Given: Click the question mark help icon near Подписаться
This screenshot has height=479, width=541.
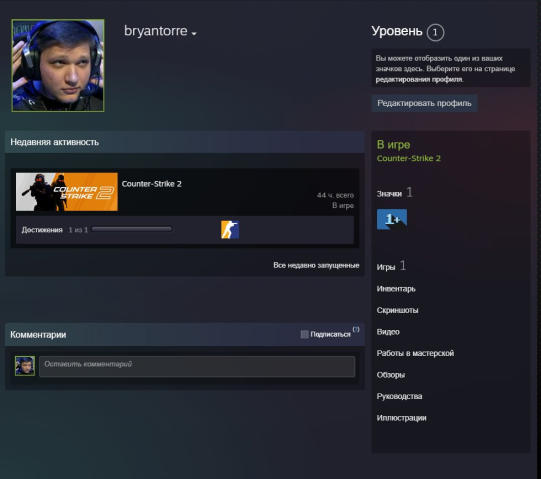Looking at the screenshot, I should 356,329.
